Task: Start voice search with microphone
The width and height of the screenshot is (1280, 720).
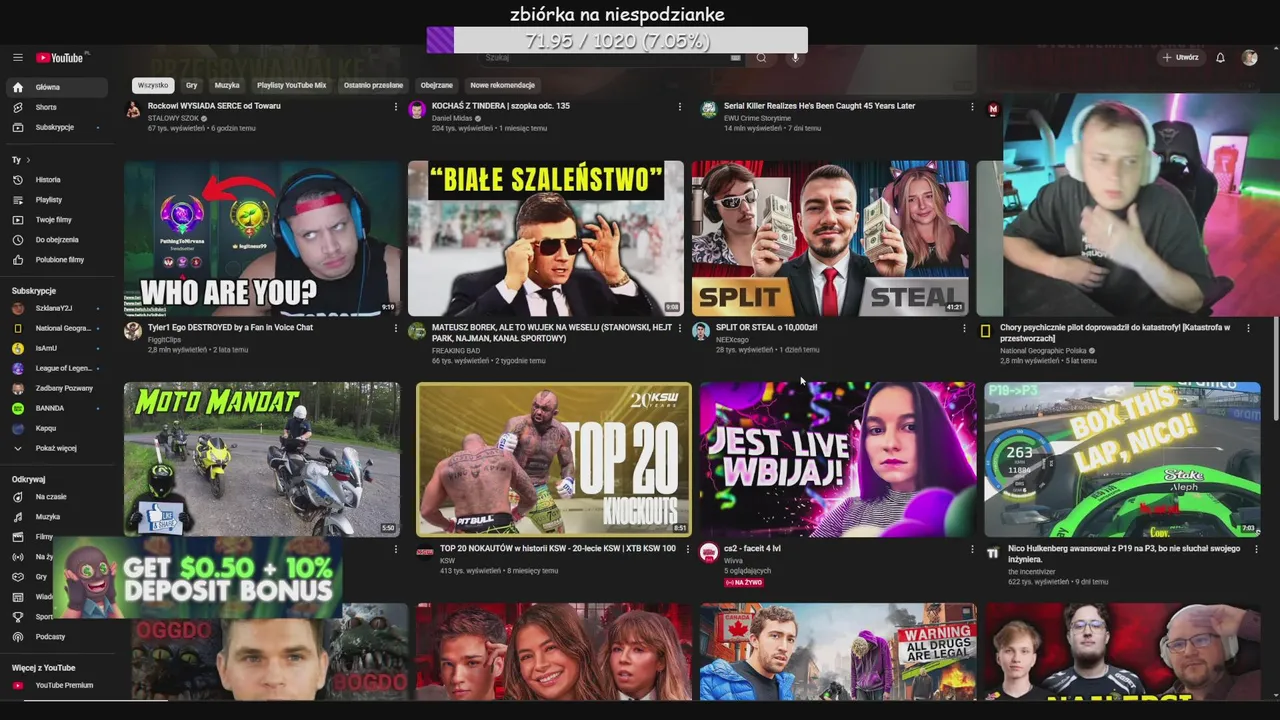Action: 796,58
